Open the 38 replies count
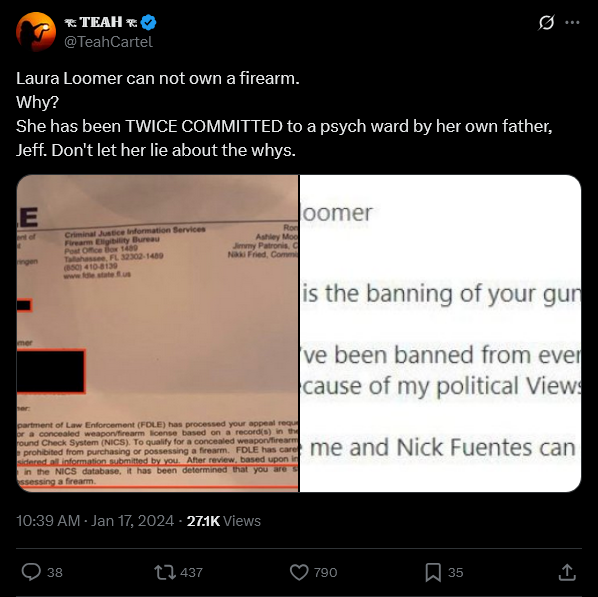The height and width of the screenshot is (597, 598). (55, 572)
